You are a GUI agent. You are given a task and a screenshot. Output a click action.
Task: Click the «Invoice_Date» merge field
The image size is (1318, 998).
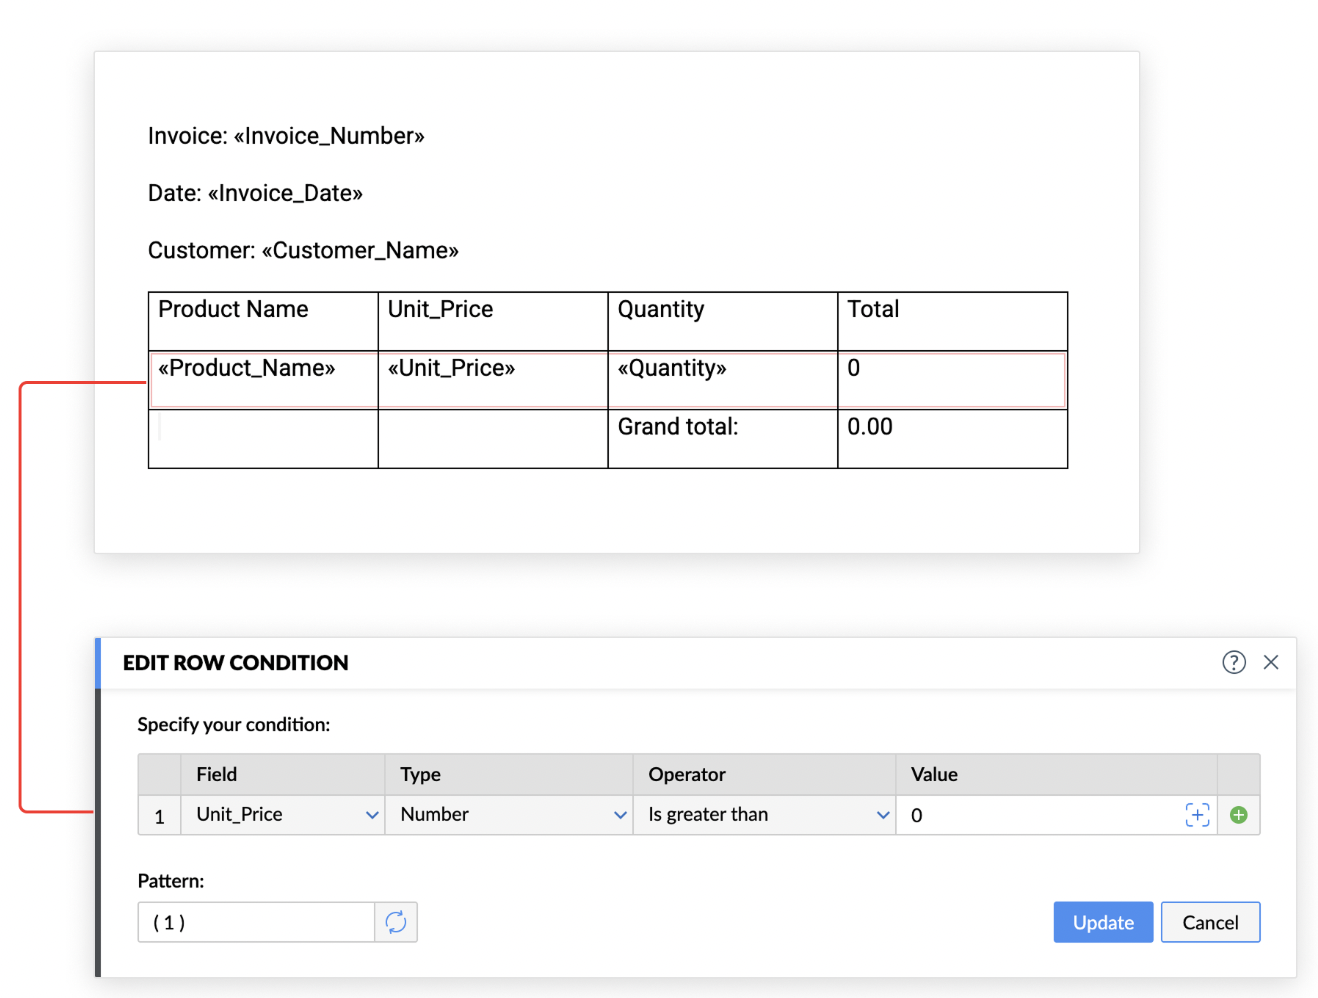(285, 193)
